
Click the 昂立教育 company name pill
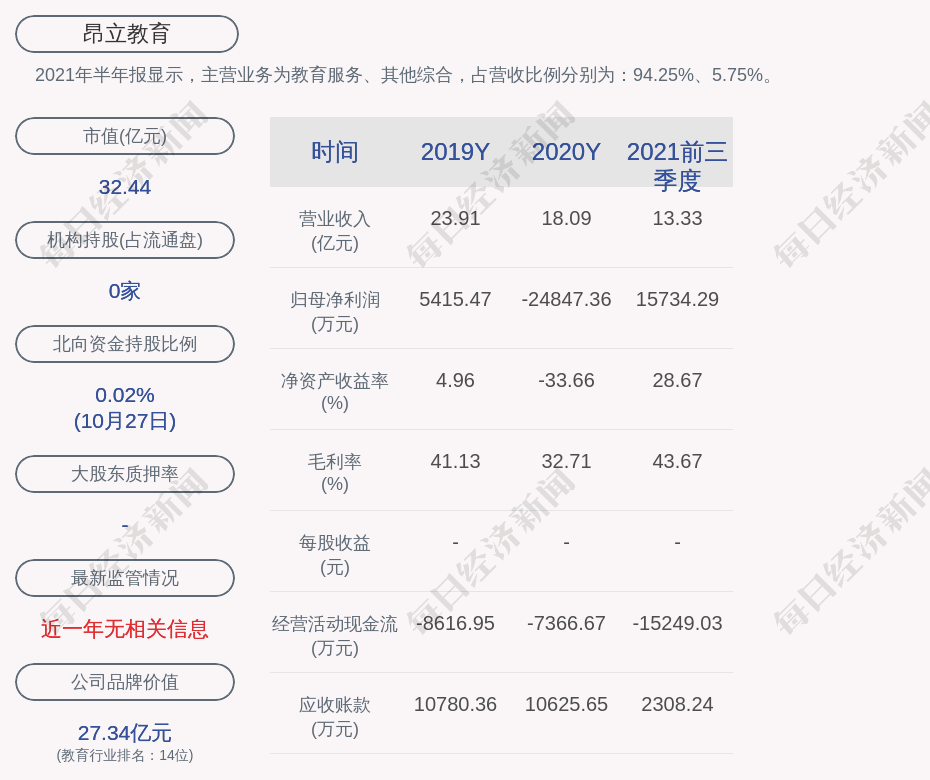tap(126, 34)
